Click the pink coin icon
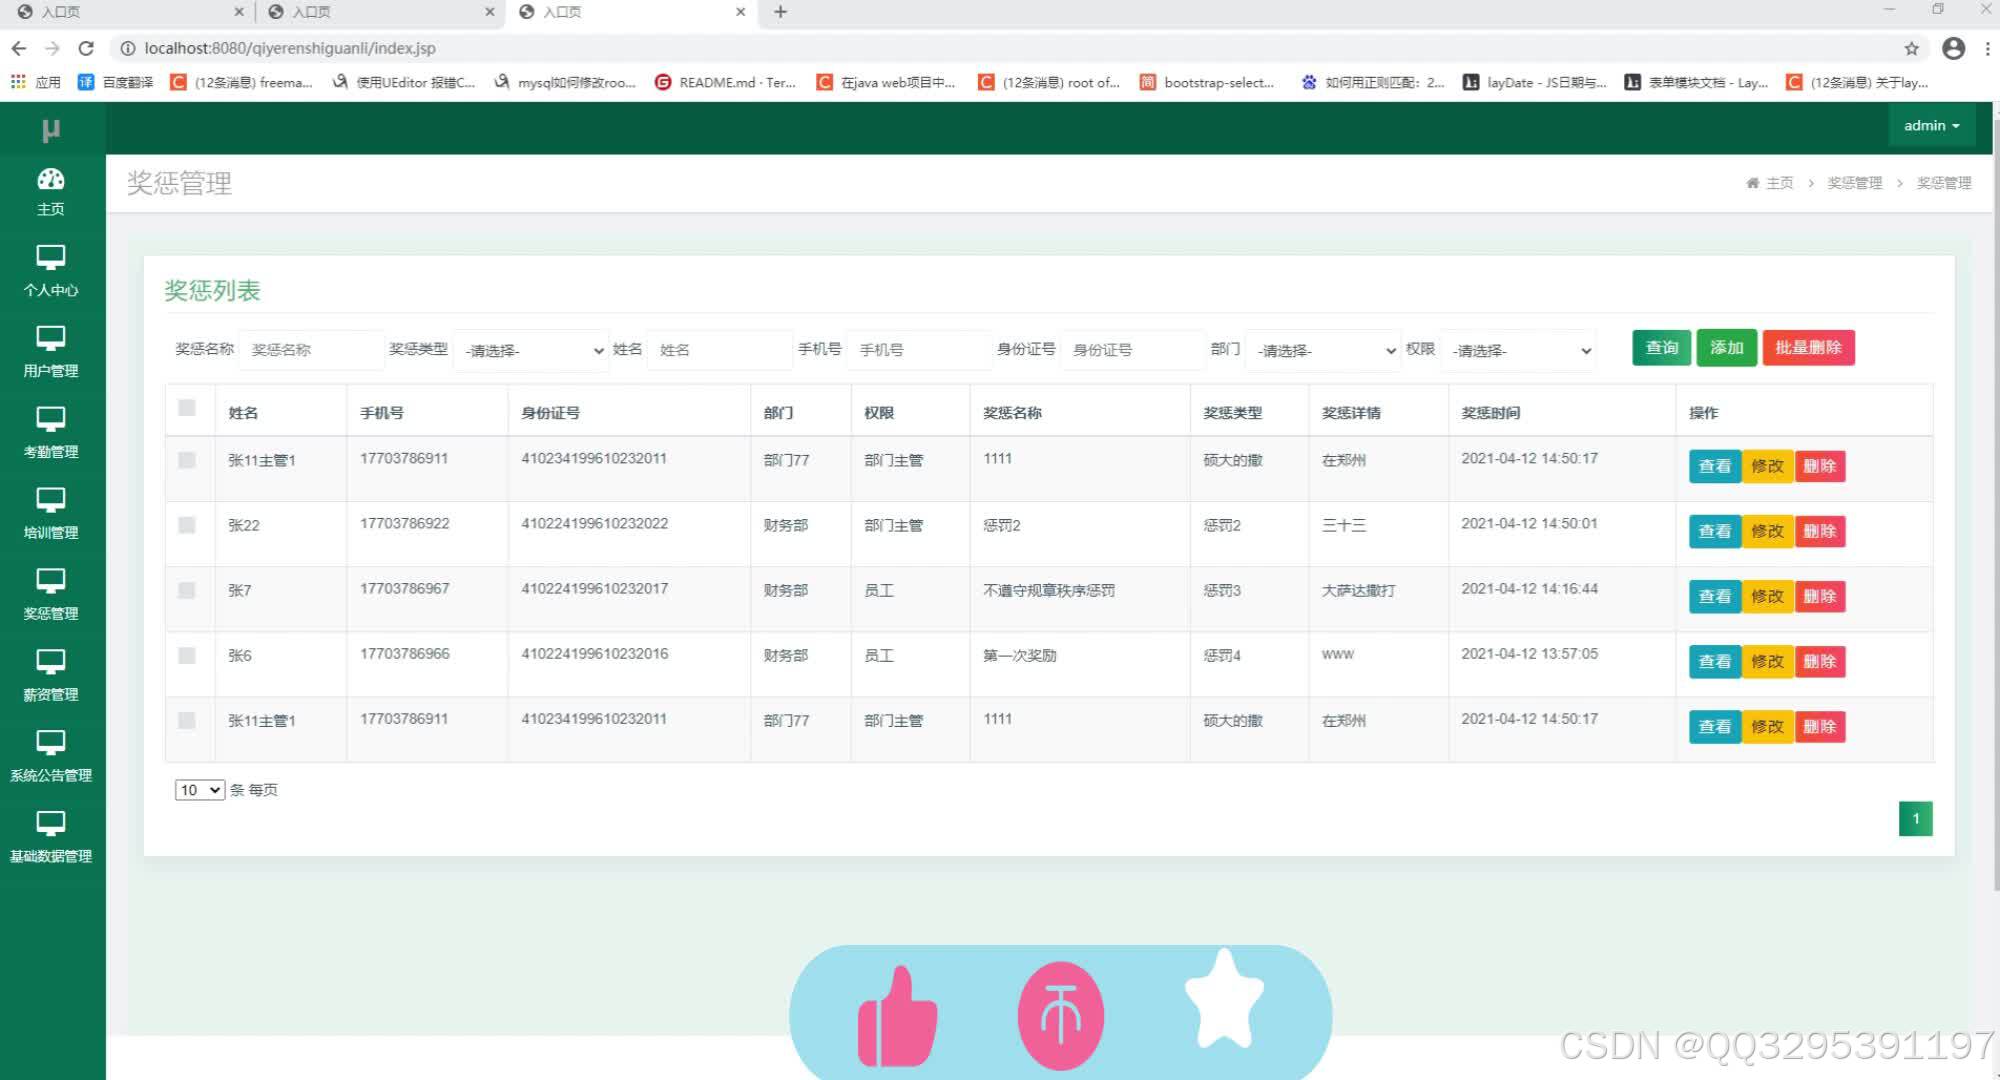This screenshot has width=2000, height=1080. point(1061,1016)
